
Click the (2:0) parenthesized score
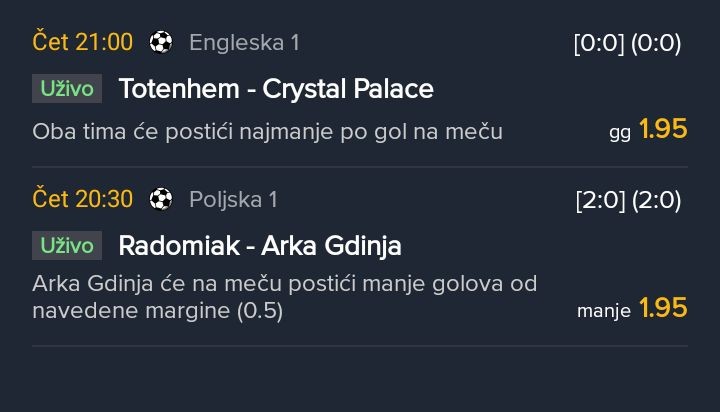tap(655, 200)
